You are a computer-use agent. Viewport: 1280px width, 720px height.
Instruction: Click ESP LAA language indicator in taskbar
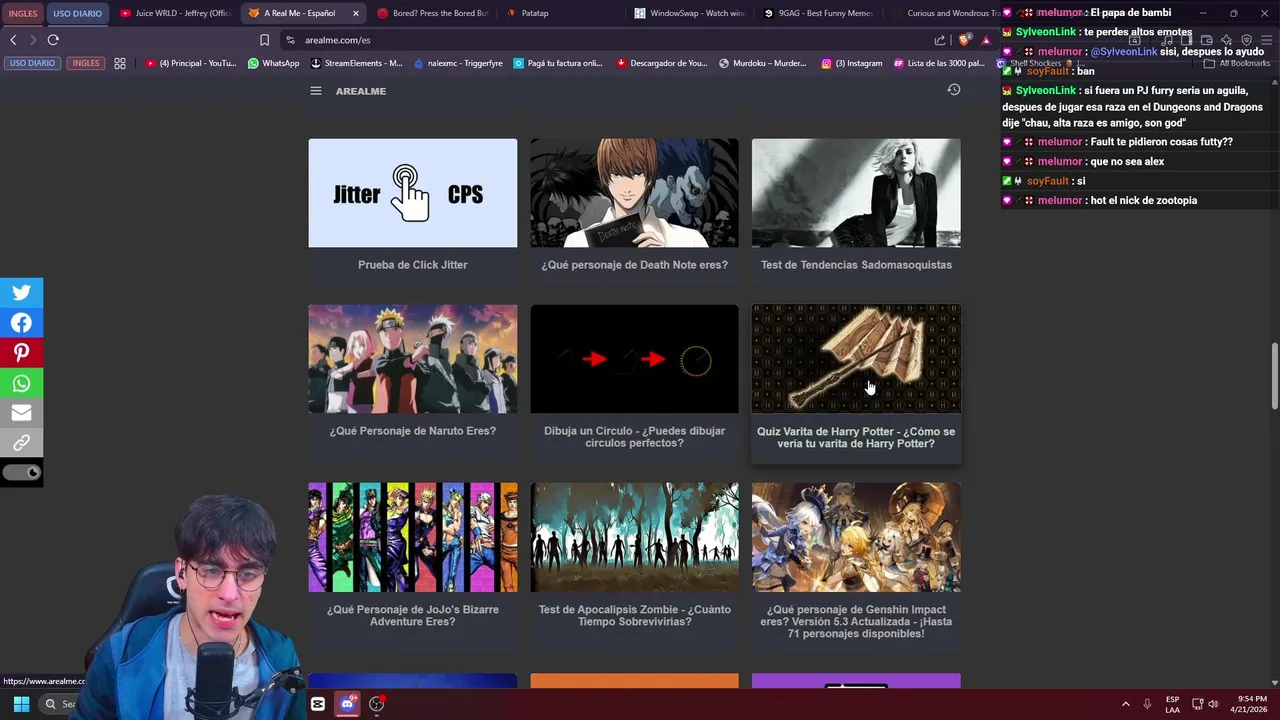pos(1173,704)
